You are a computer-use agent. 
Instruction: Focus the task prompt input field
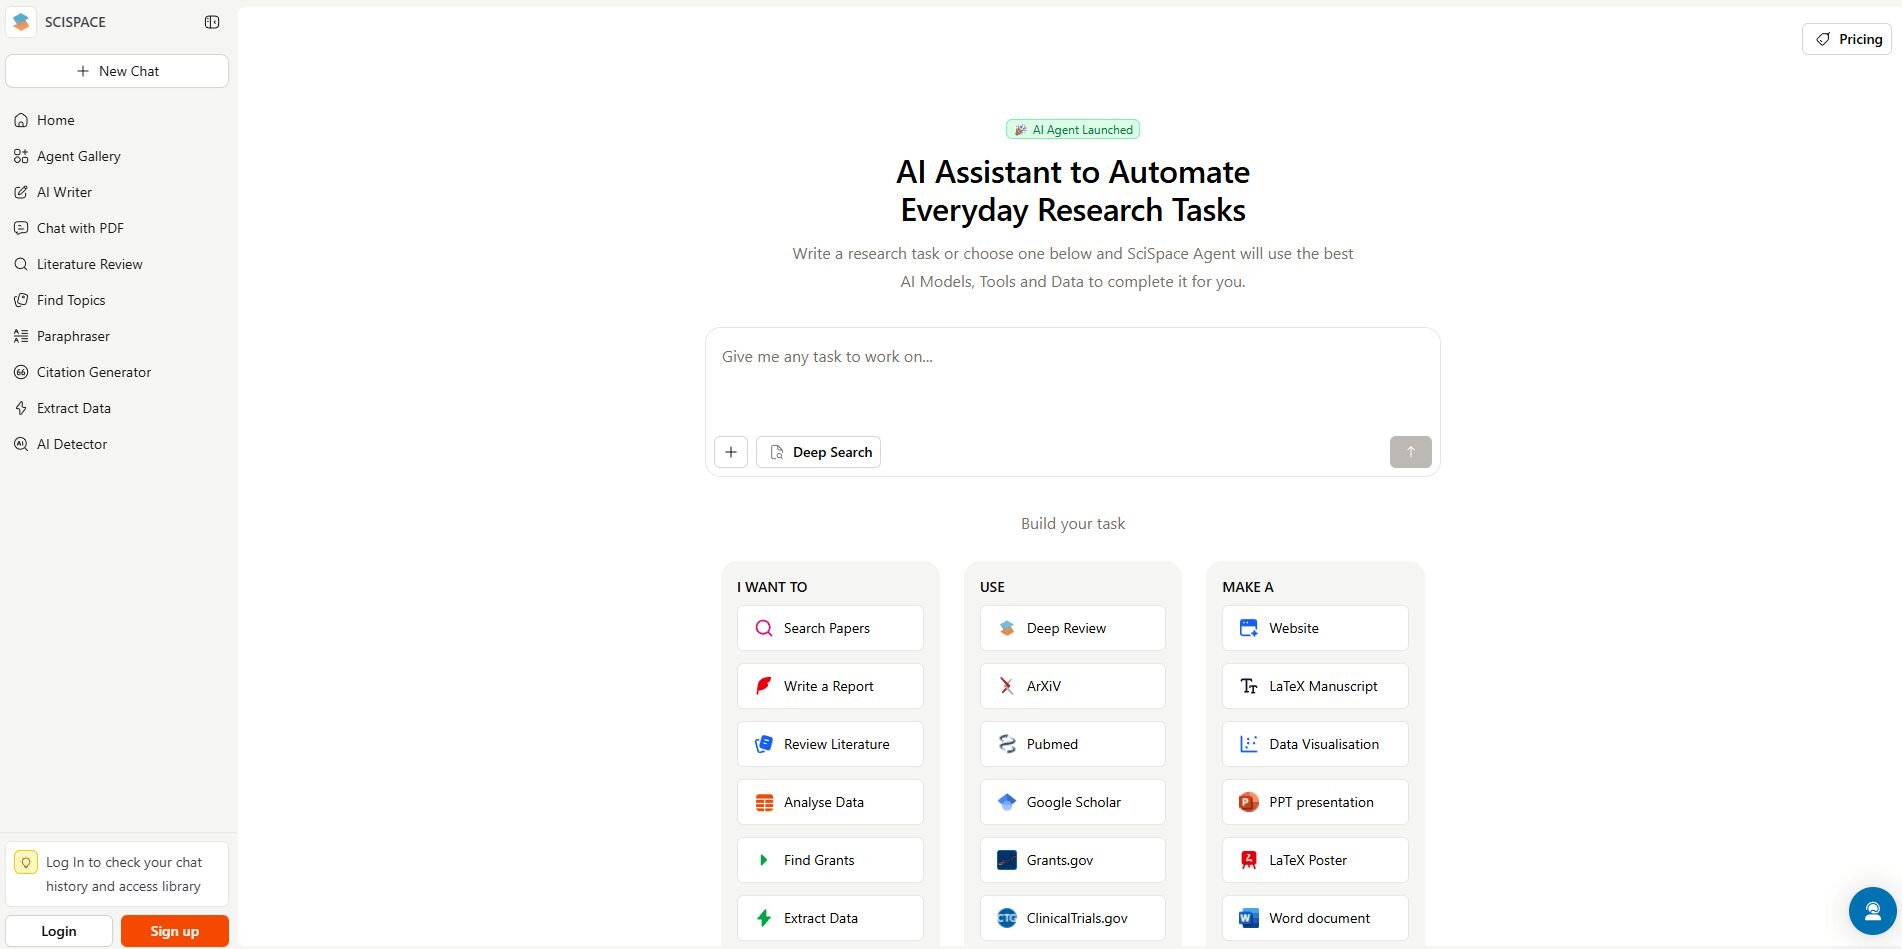pos(1072,380)
